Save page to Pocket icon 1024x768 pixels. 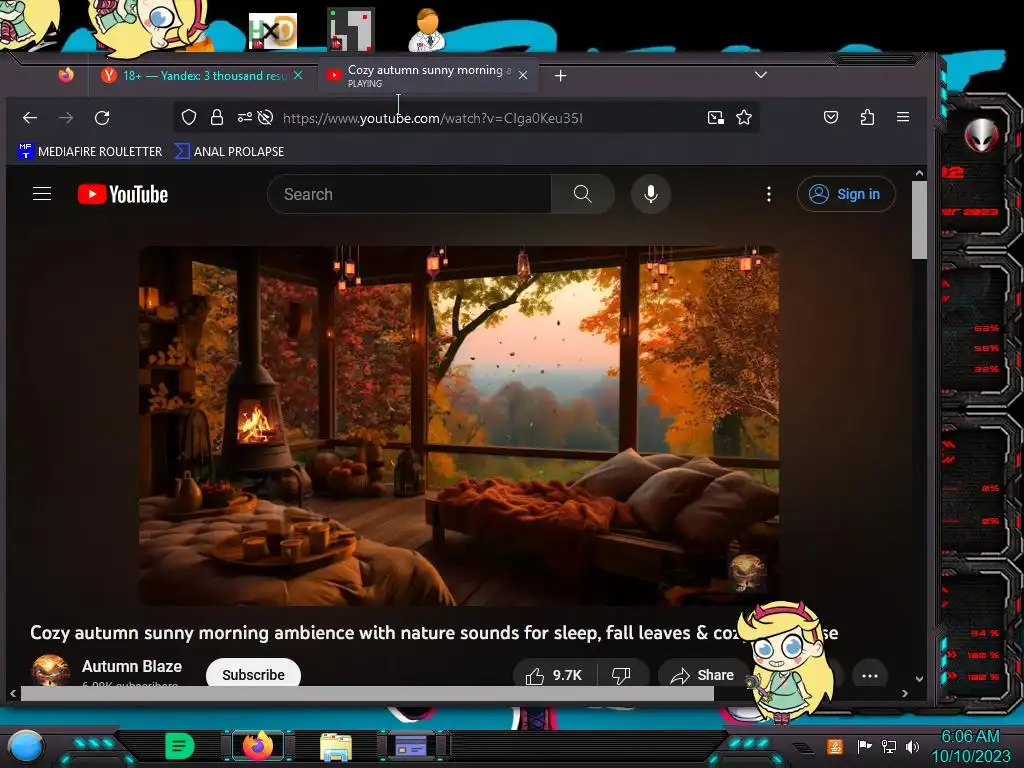[x=831, y=118]
